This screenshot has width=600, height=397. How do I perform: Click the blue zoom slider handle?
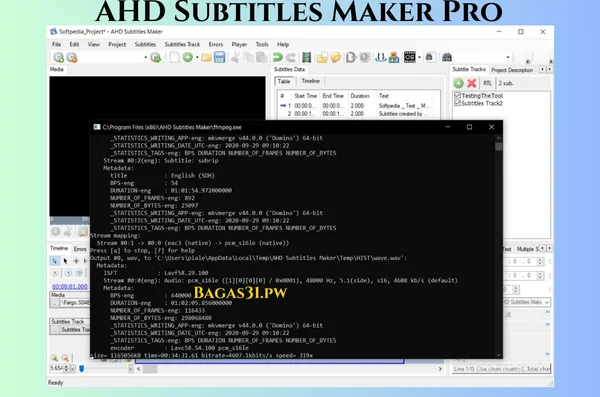point(82,369)
